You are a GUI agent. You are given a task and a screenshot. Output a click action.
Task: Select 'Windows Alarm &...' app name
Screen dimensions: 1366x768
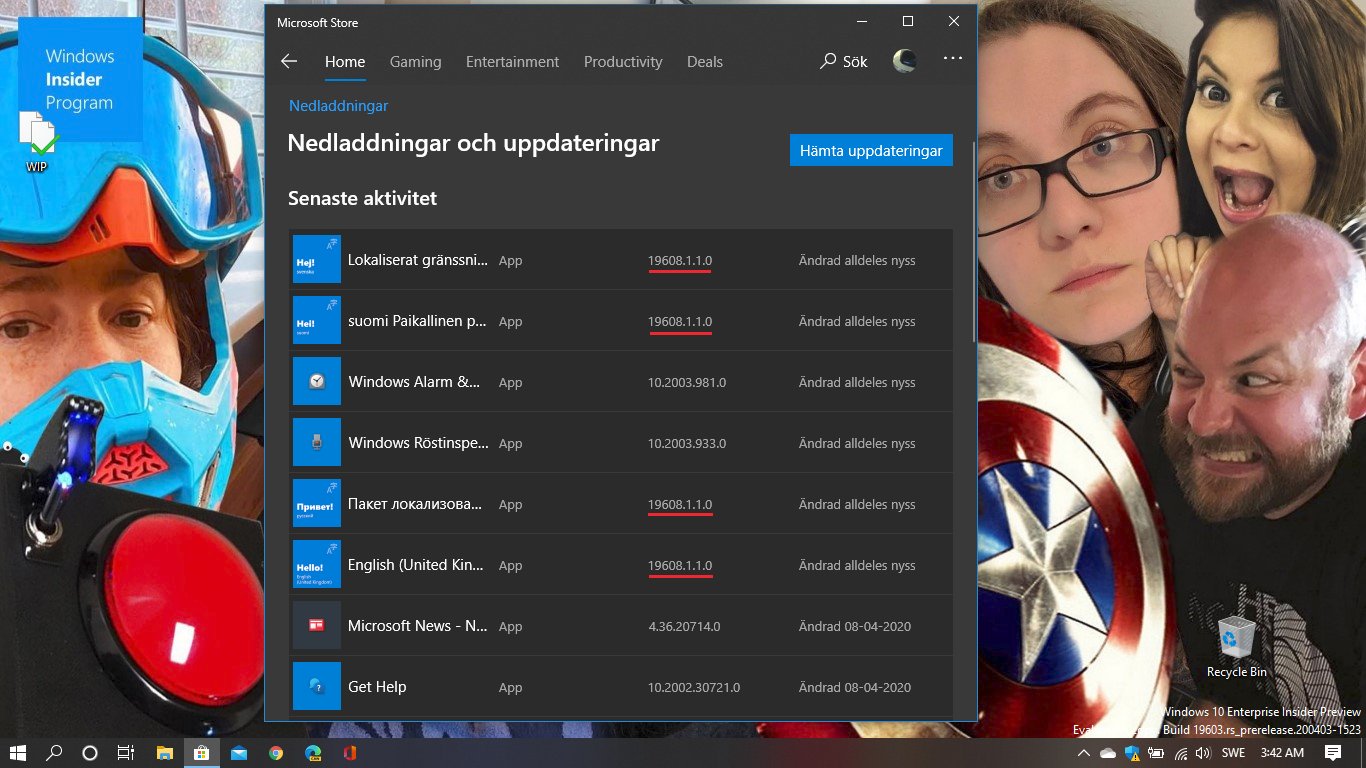coord(414,382)
